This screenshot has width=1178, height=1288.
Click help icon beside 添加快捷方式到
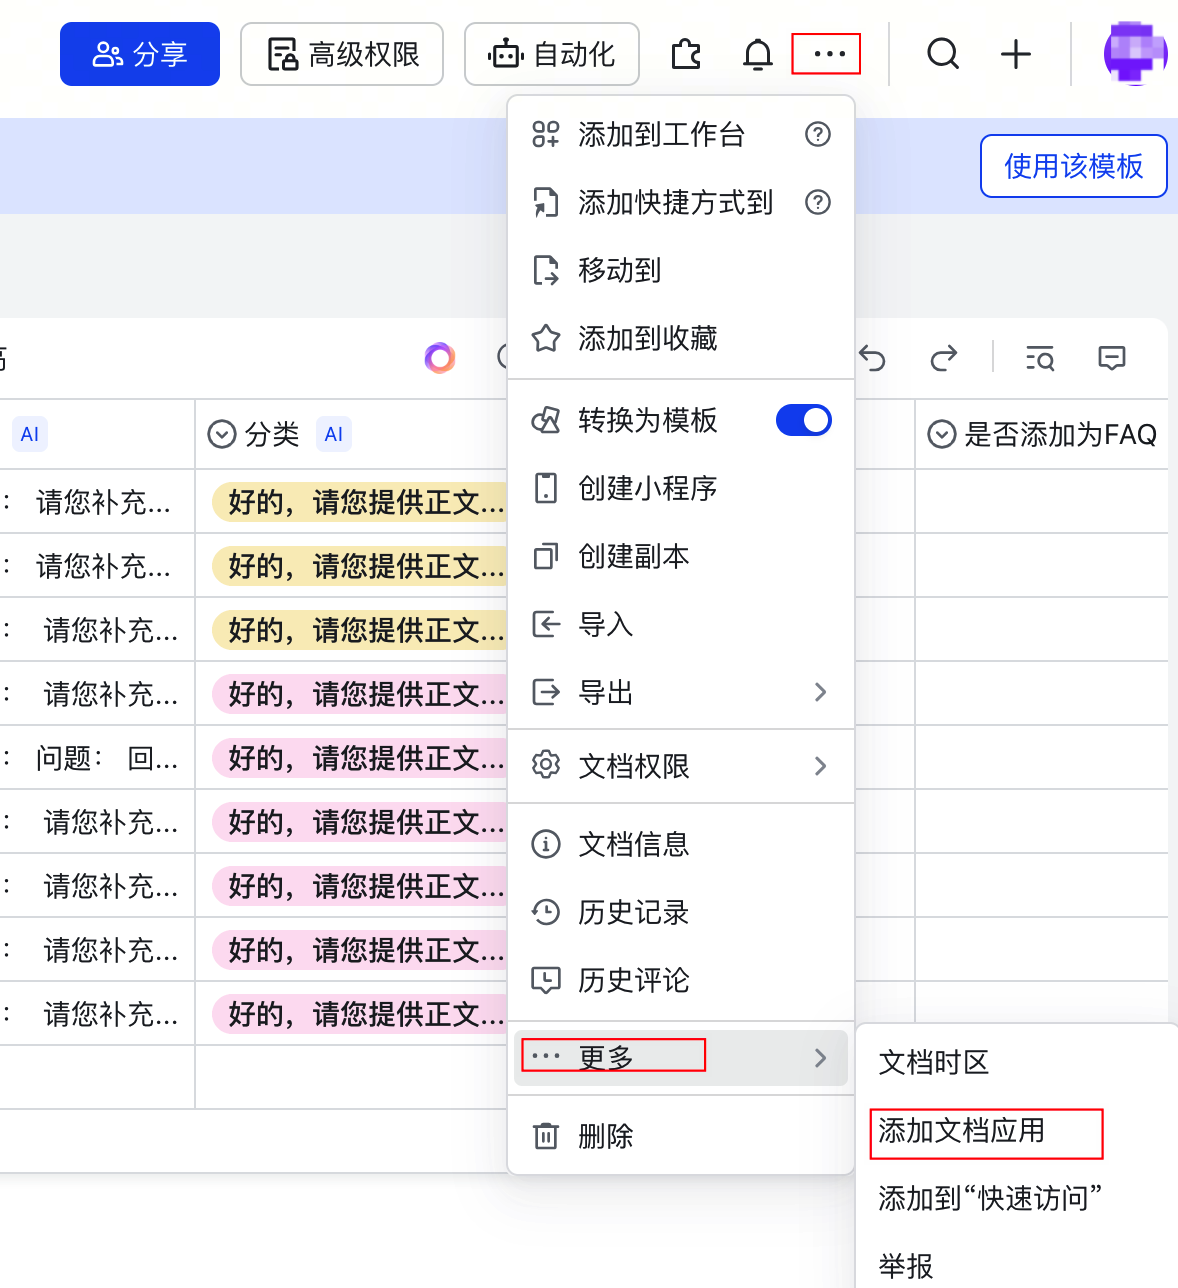pyautogui.click(x=818, y=202)
